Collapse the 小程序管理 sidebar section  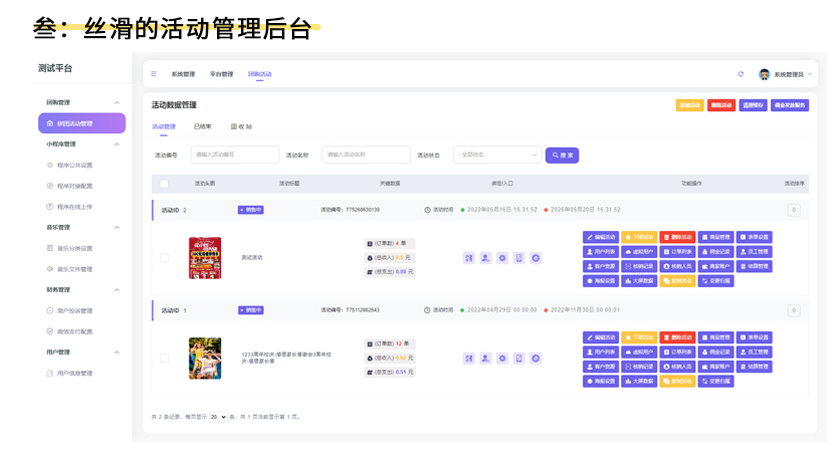[x=116, y=144]
